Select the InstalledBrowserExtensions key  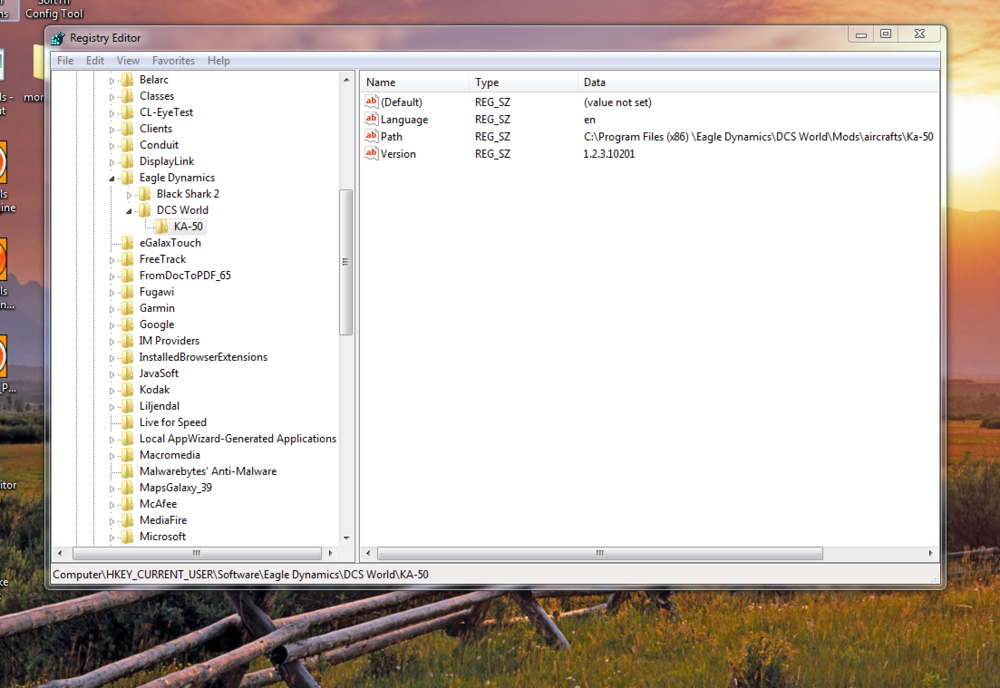[x=203, y=357]
